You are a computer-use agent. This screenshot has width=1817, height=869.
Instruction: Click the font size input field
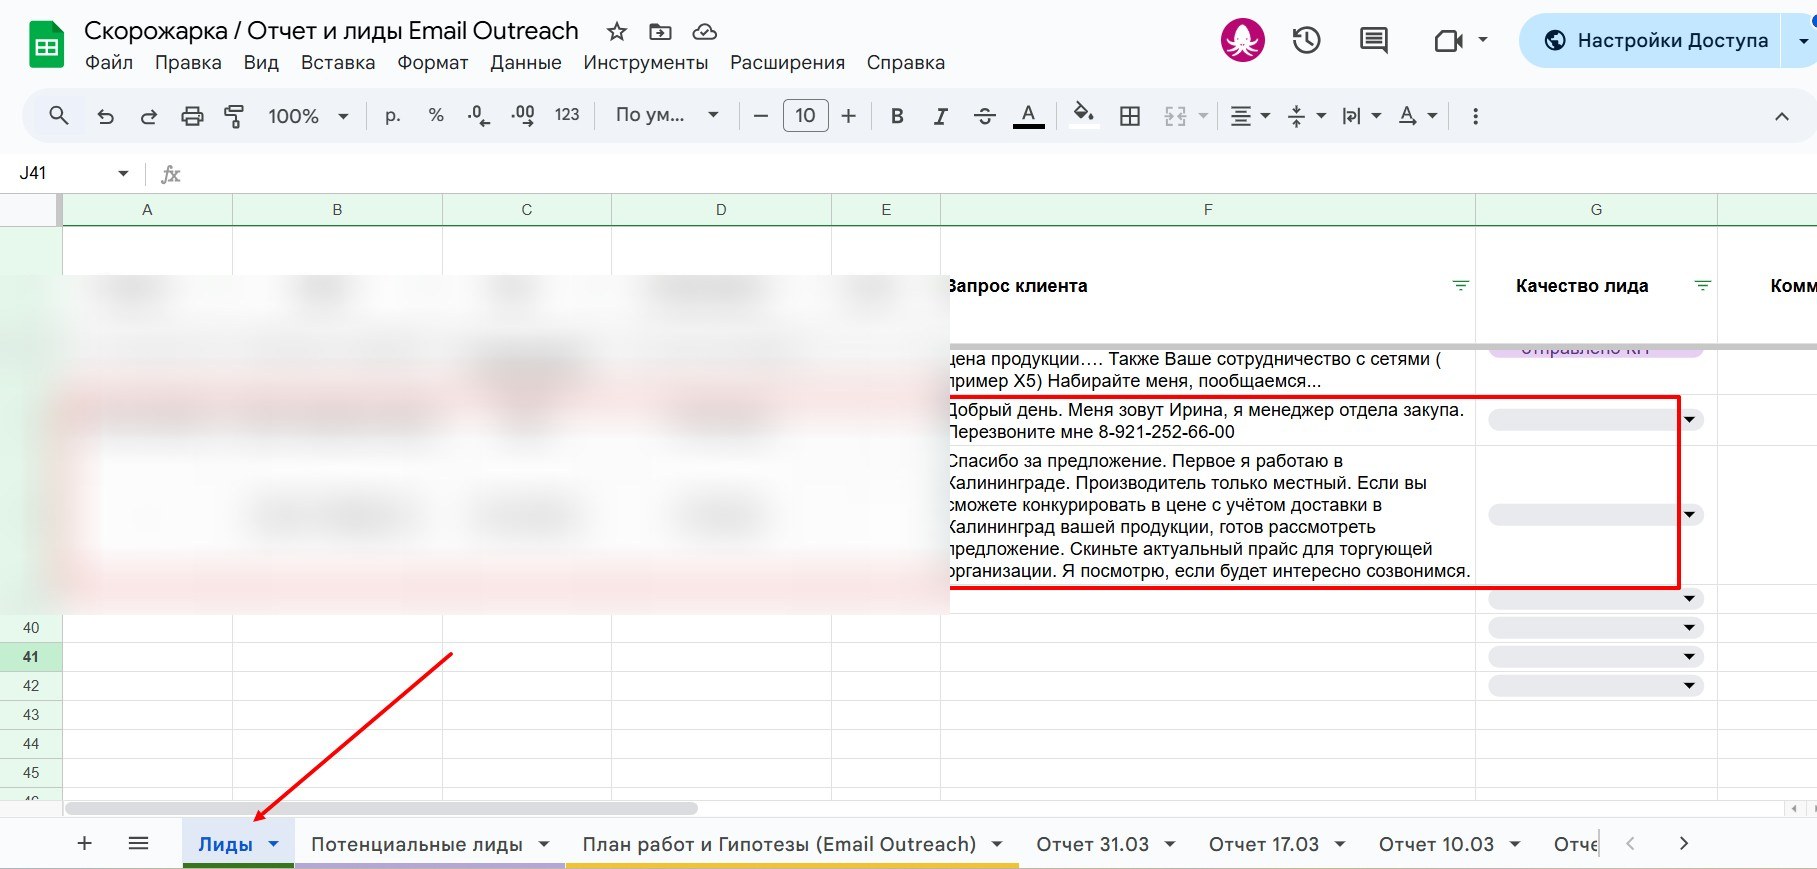coord(805,116)
